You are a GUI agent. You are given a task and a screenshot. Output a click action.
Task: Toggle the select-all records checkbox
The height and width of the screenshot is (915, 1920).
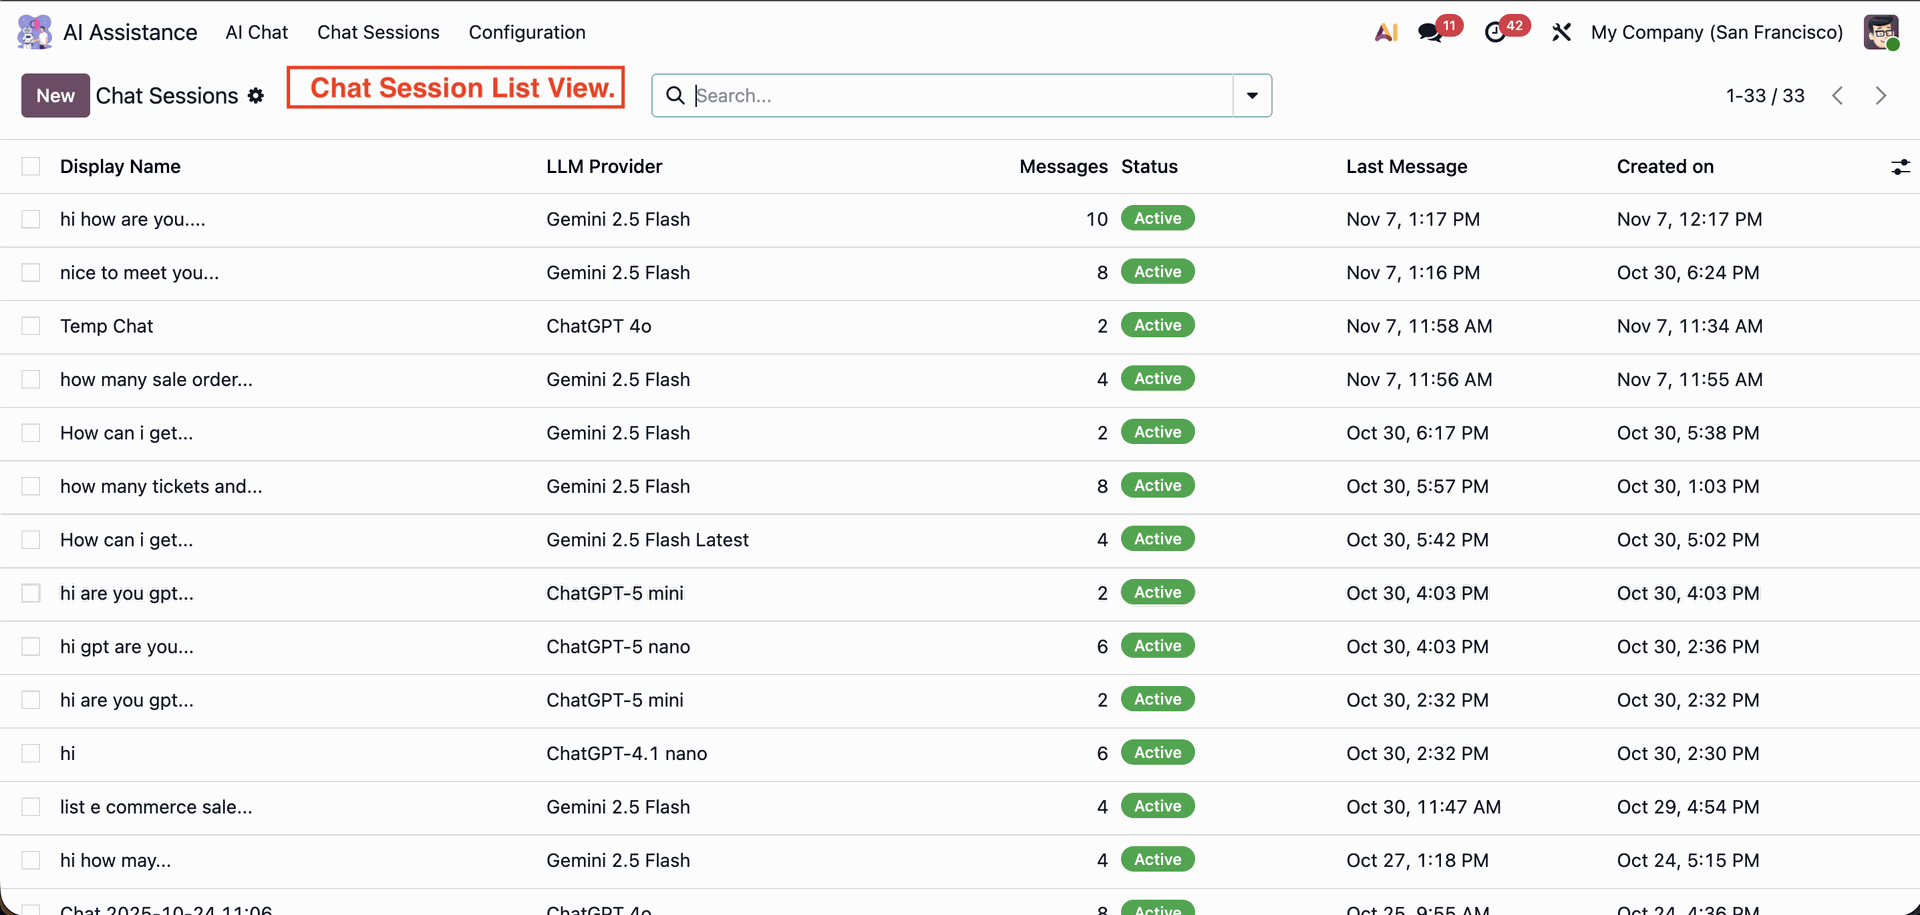click(x=31, y=167)
